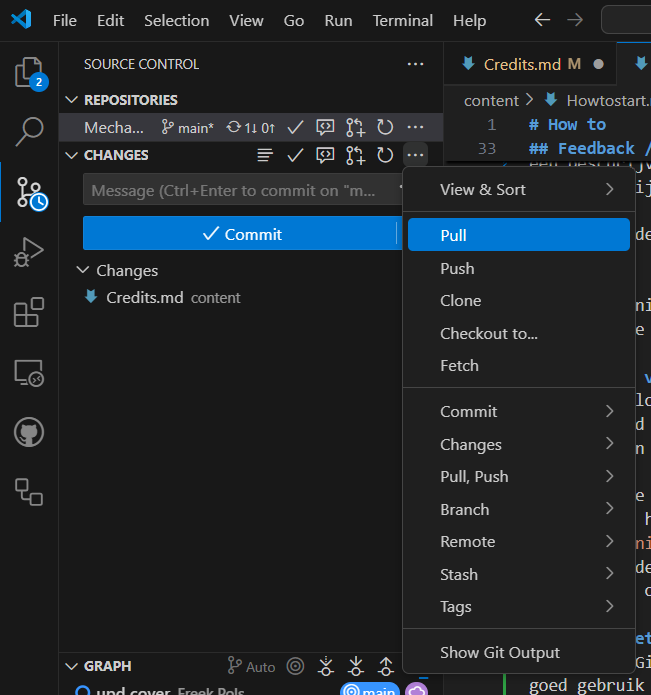
Task: Click comment icon in Changes header
Action: click(x=325, y=155)
